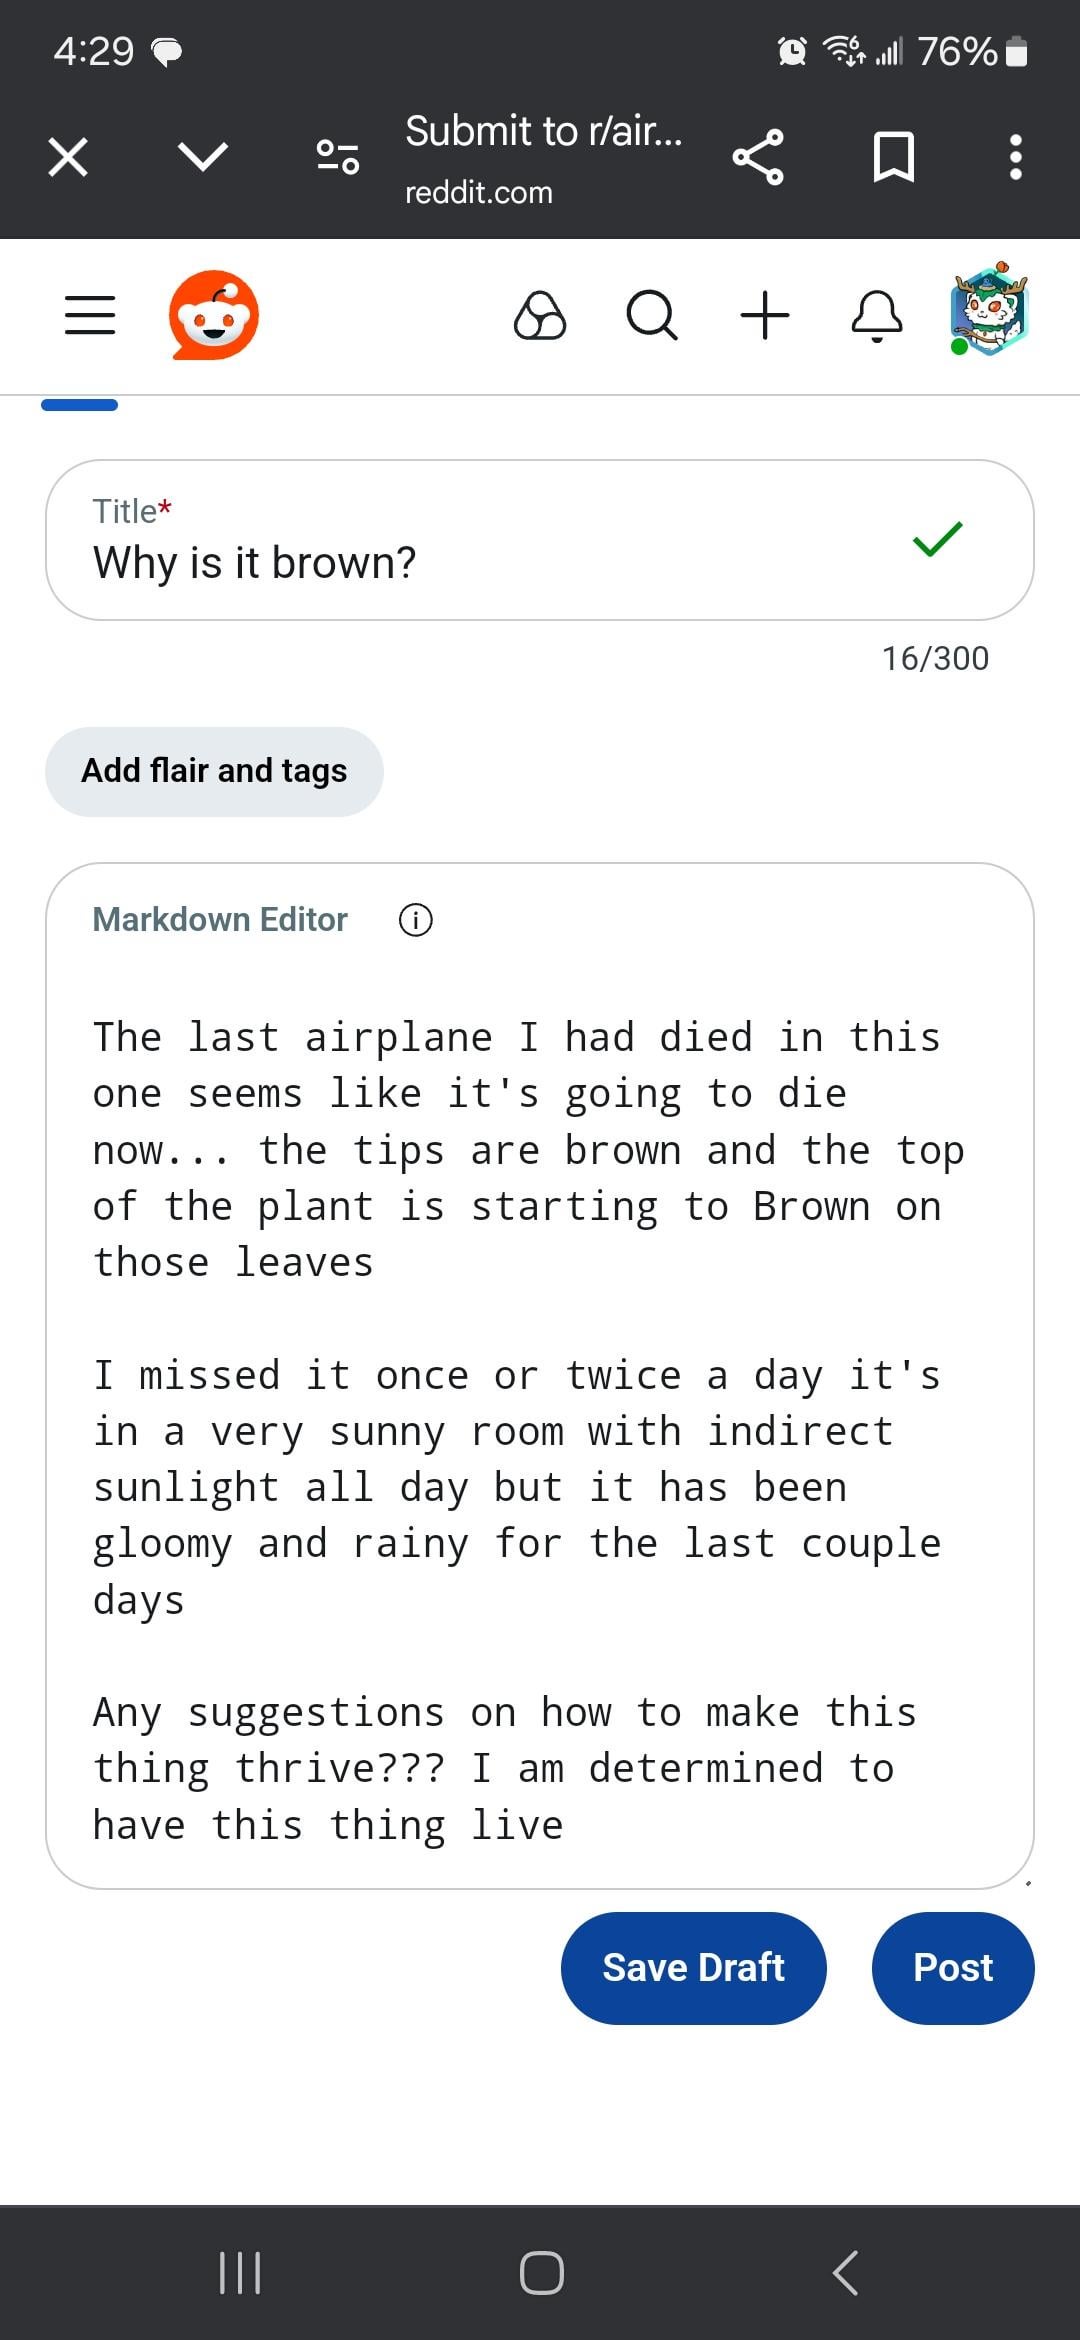Close the in-app browser tab
This screenshot has width=1080, height=2340.
point(68,157)
